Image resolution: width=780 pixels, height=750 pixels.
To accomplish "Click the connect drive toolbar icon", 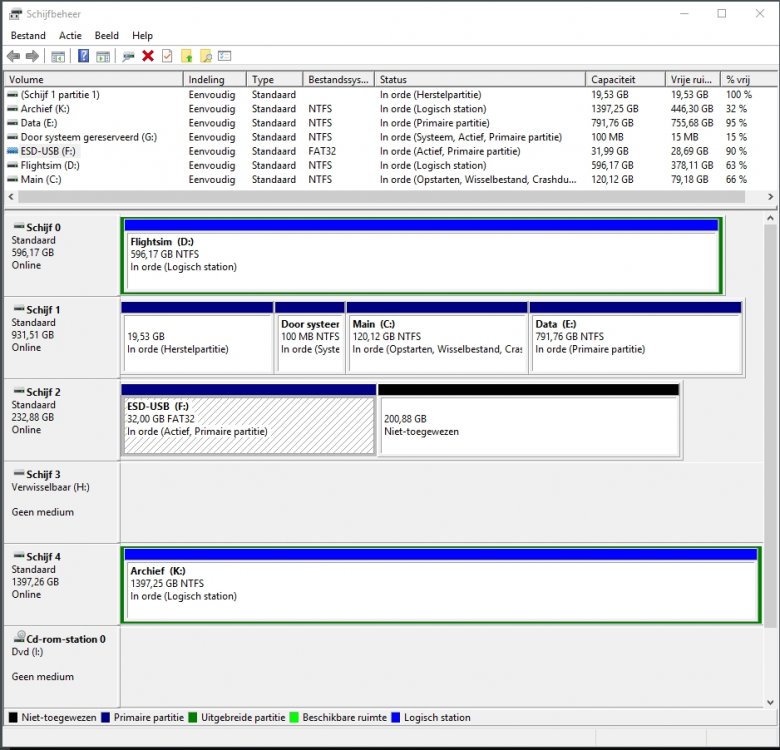I will click(x=128, y=56).
